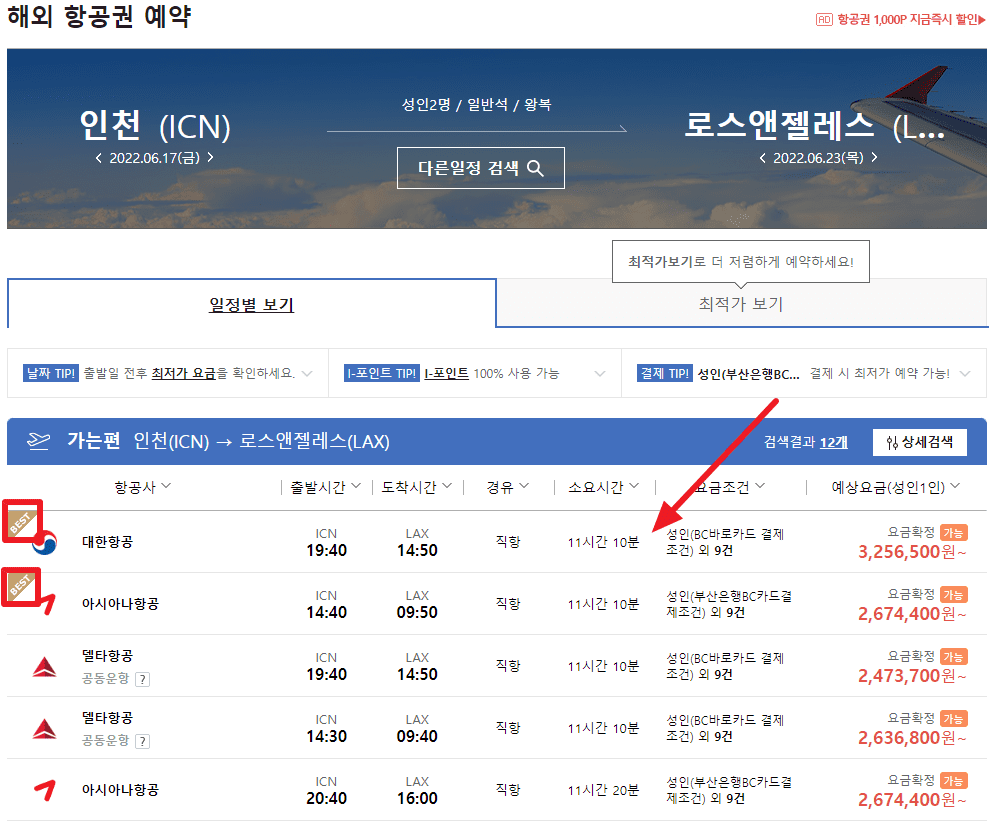
Task: Click departure time 20:40
Action: click(x=326, y=798)
